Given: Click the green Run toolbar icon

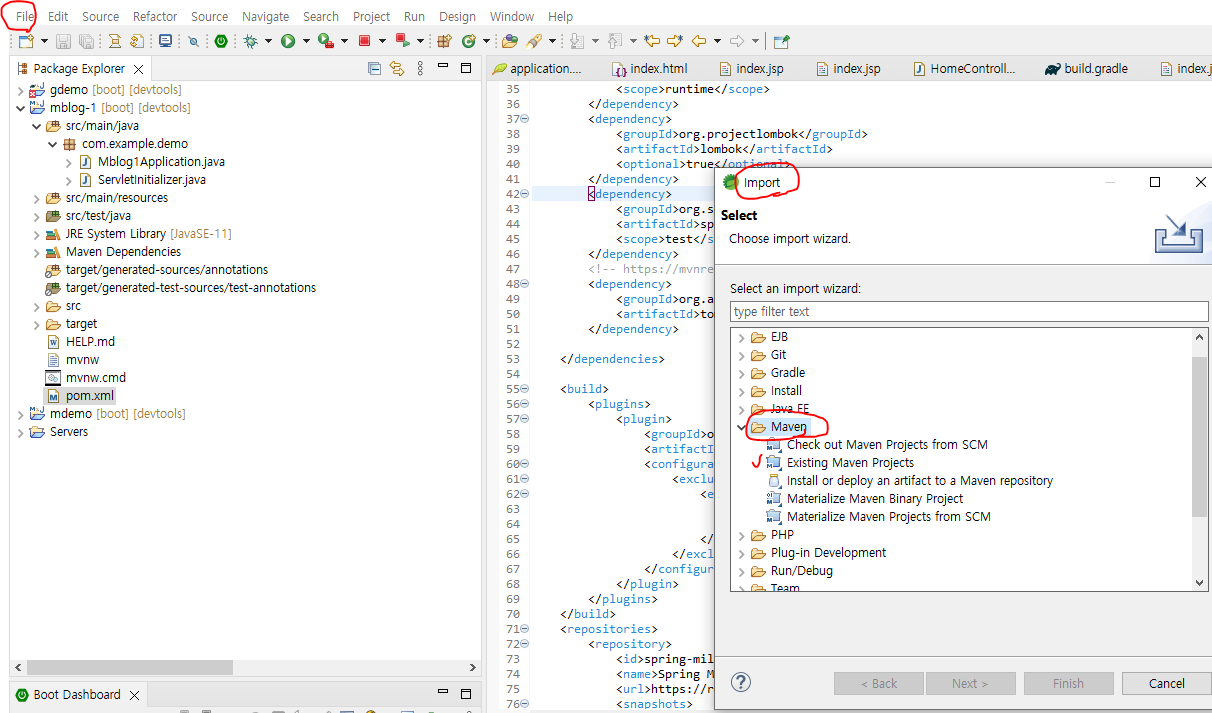Looking at the screenshot, I should click(288, 41).
